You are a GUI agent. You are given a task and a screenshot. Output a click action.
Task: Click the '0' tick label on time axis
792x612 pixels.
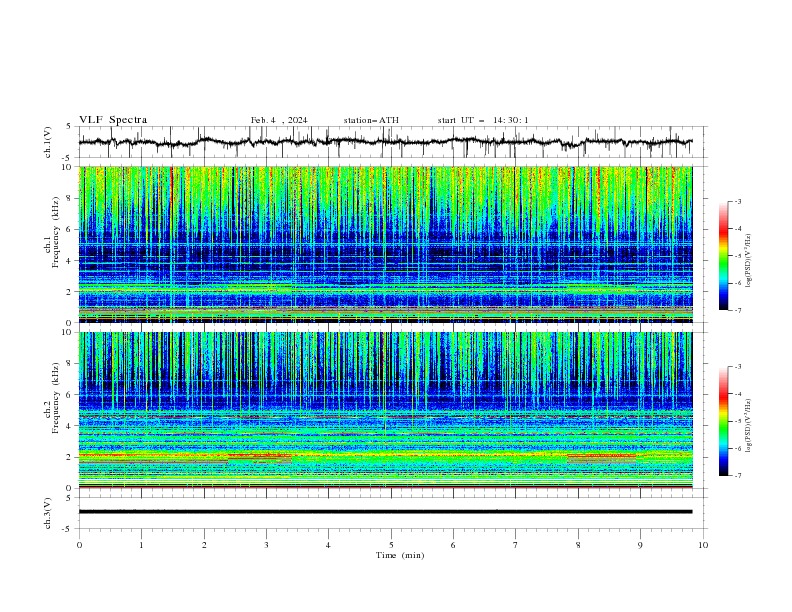[x=79, y=545]
